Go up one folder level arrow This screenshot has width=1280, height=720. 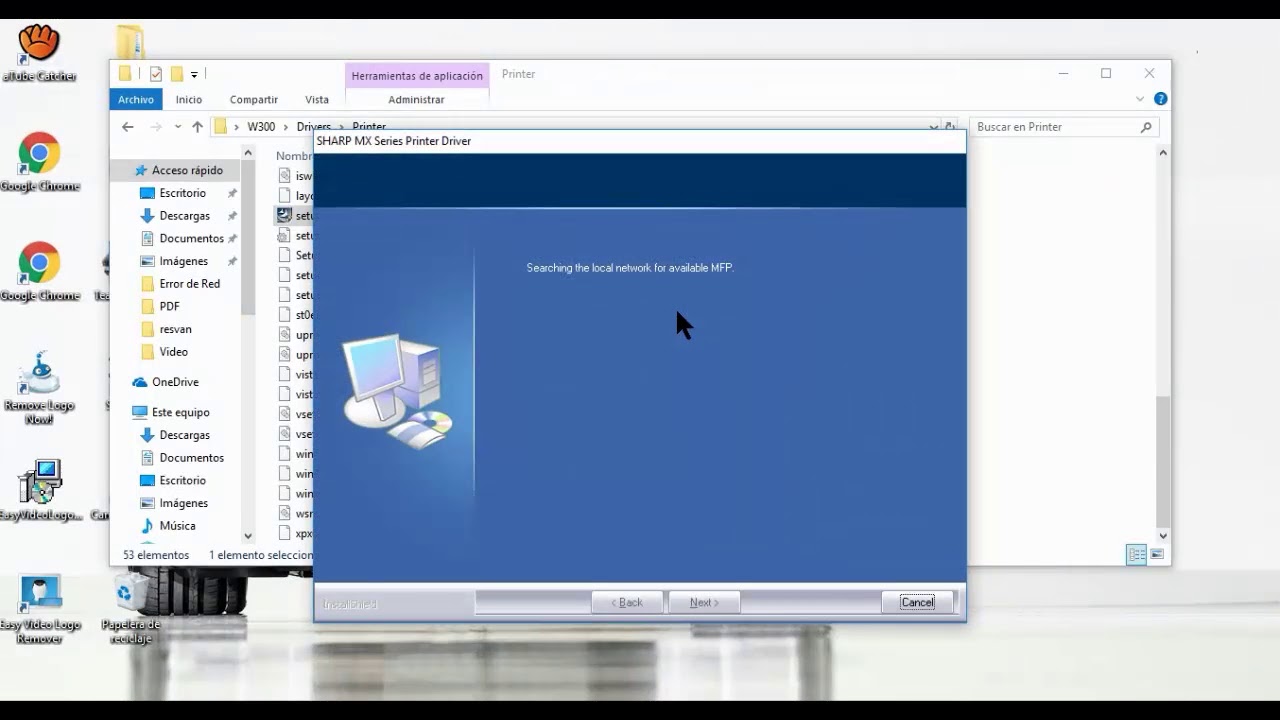tap(197, 127)
